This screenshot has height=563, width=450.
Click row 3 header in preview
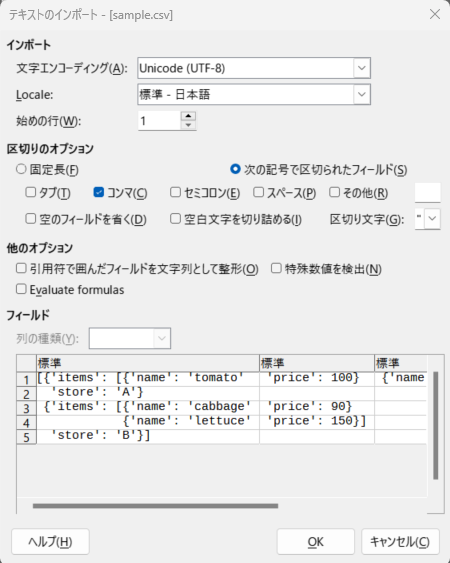[x=26, y=408]
